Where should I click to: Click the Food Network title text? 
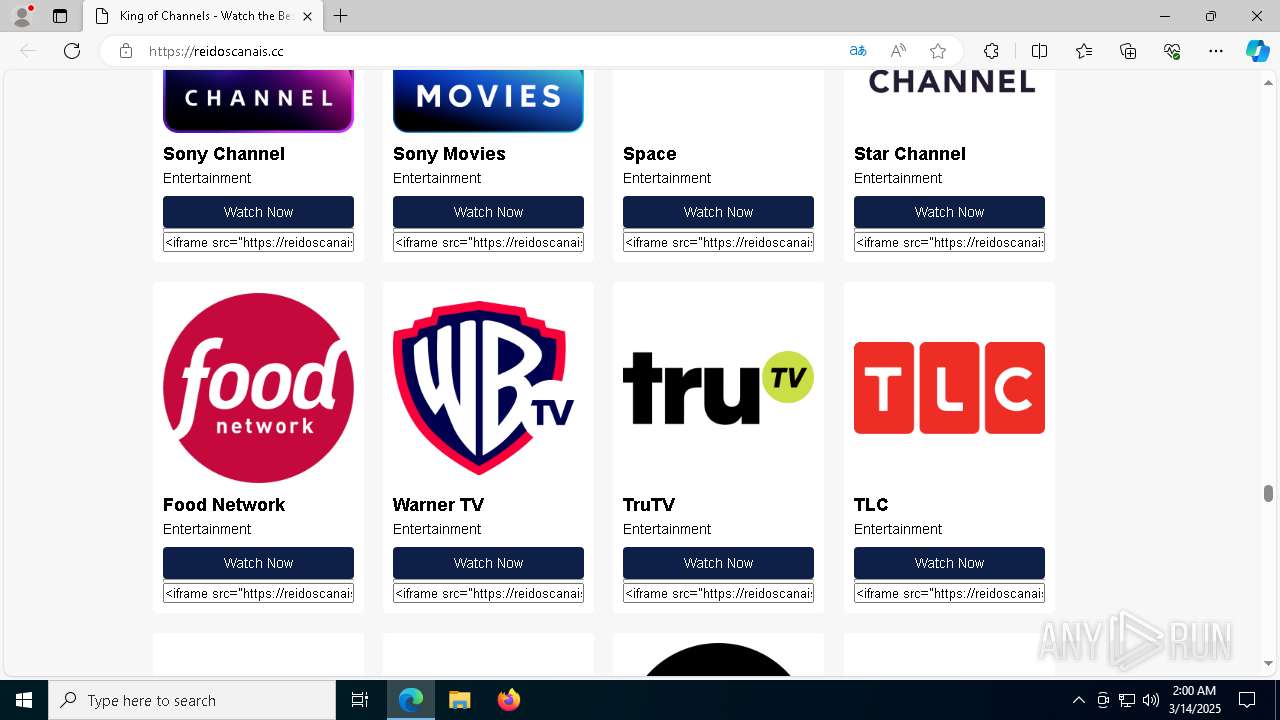click(x=224, y=505)
